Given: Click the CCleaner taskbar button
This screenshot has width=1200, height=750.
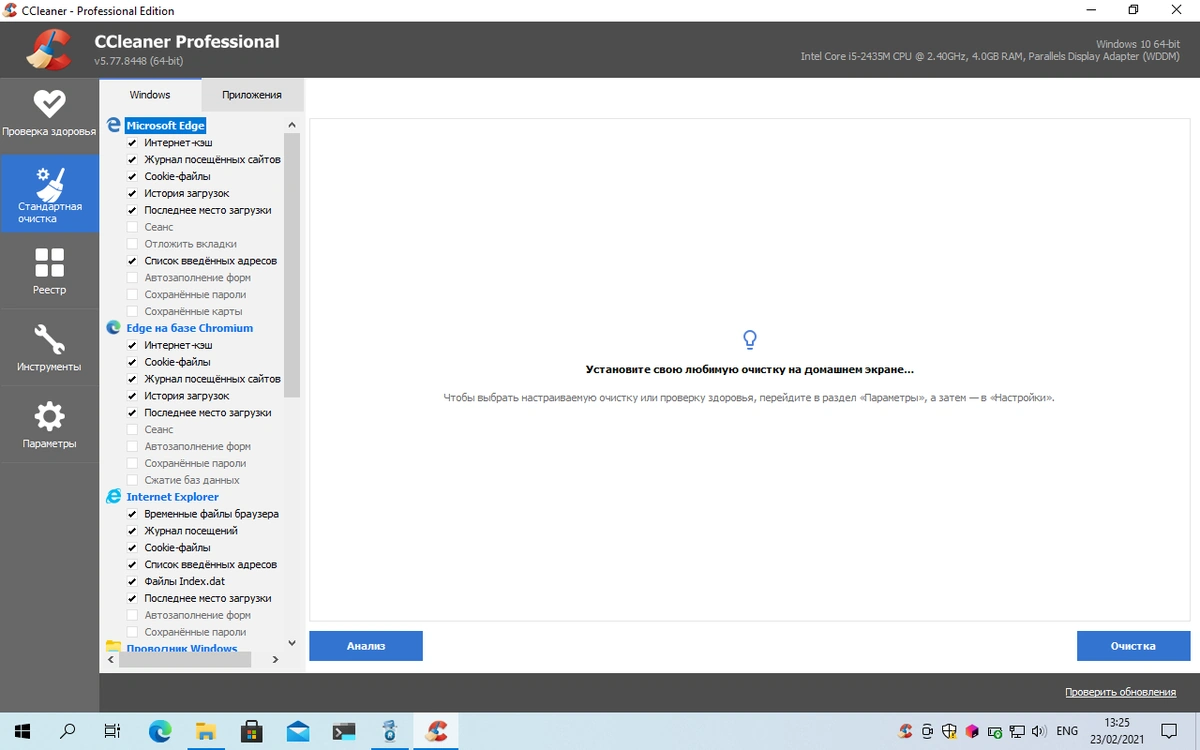Looking at the screenshot, I should tap(436, 731).
